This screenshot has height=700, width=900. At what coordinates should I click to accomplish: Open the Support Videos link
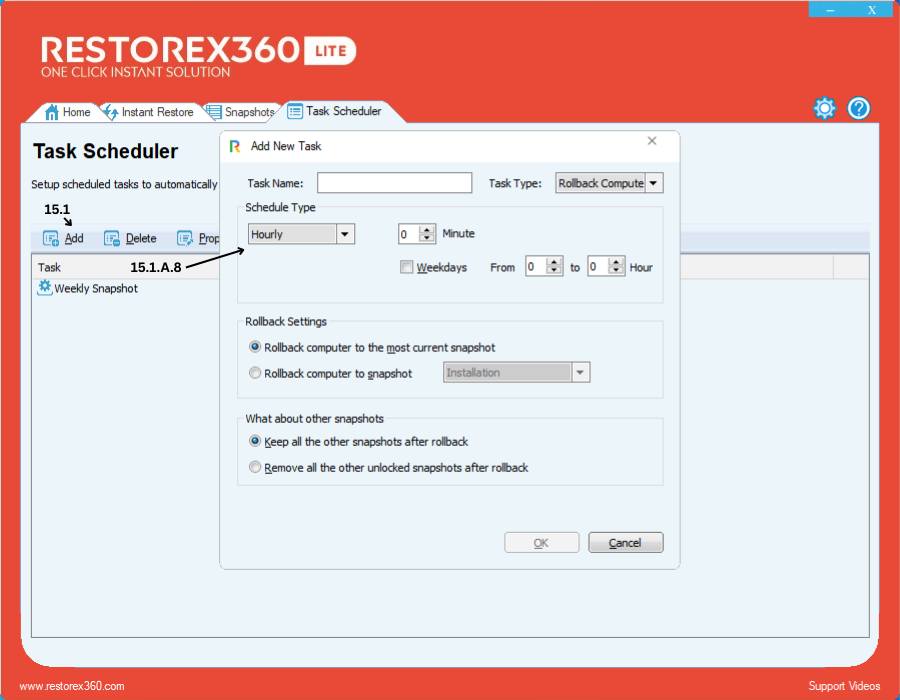pos(844,686)
